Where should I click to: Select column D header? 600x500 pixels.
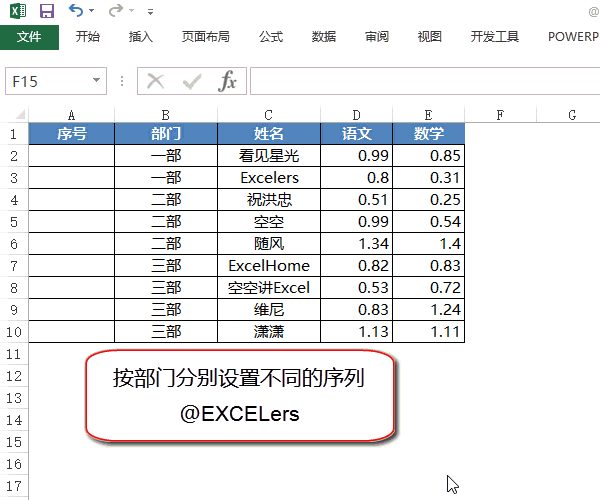357,115
